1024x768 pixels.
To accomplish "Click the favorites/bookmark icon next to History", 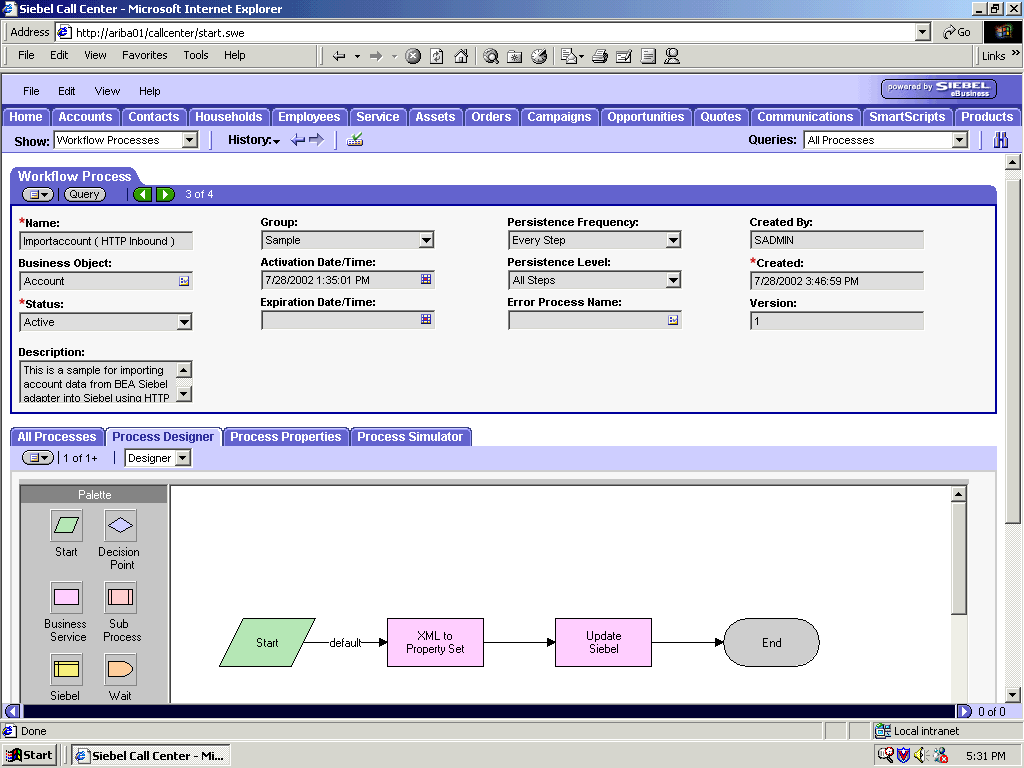I will click(x=353, y=140).
